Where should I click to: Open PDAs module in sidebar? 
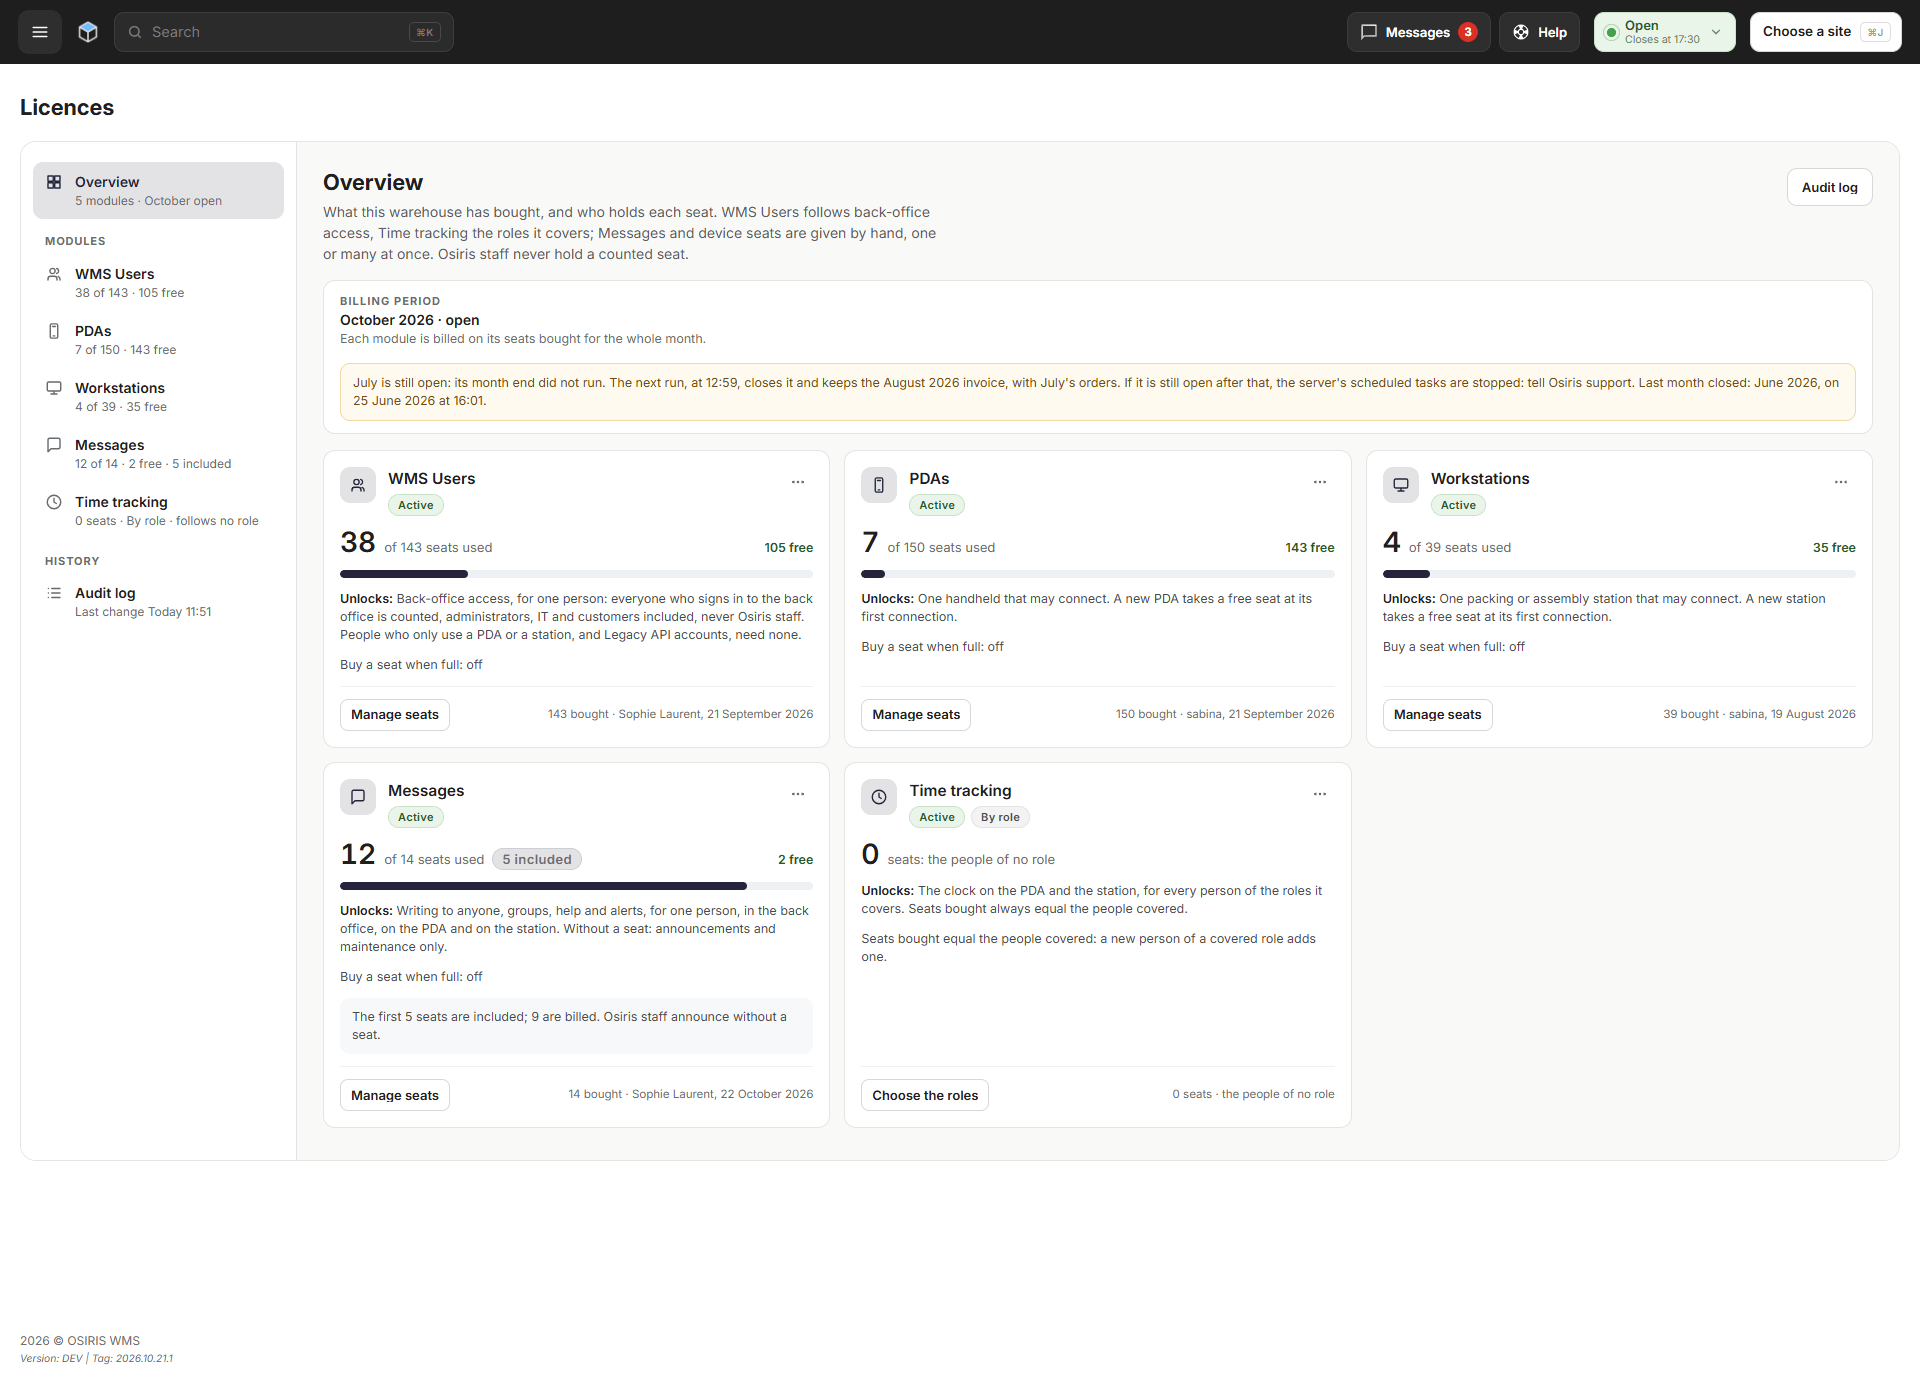(158, 339)
